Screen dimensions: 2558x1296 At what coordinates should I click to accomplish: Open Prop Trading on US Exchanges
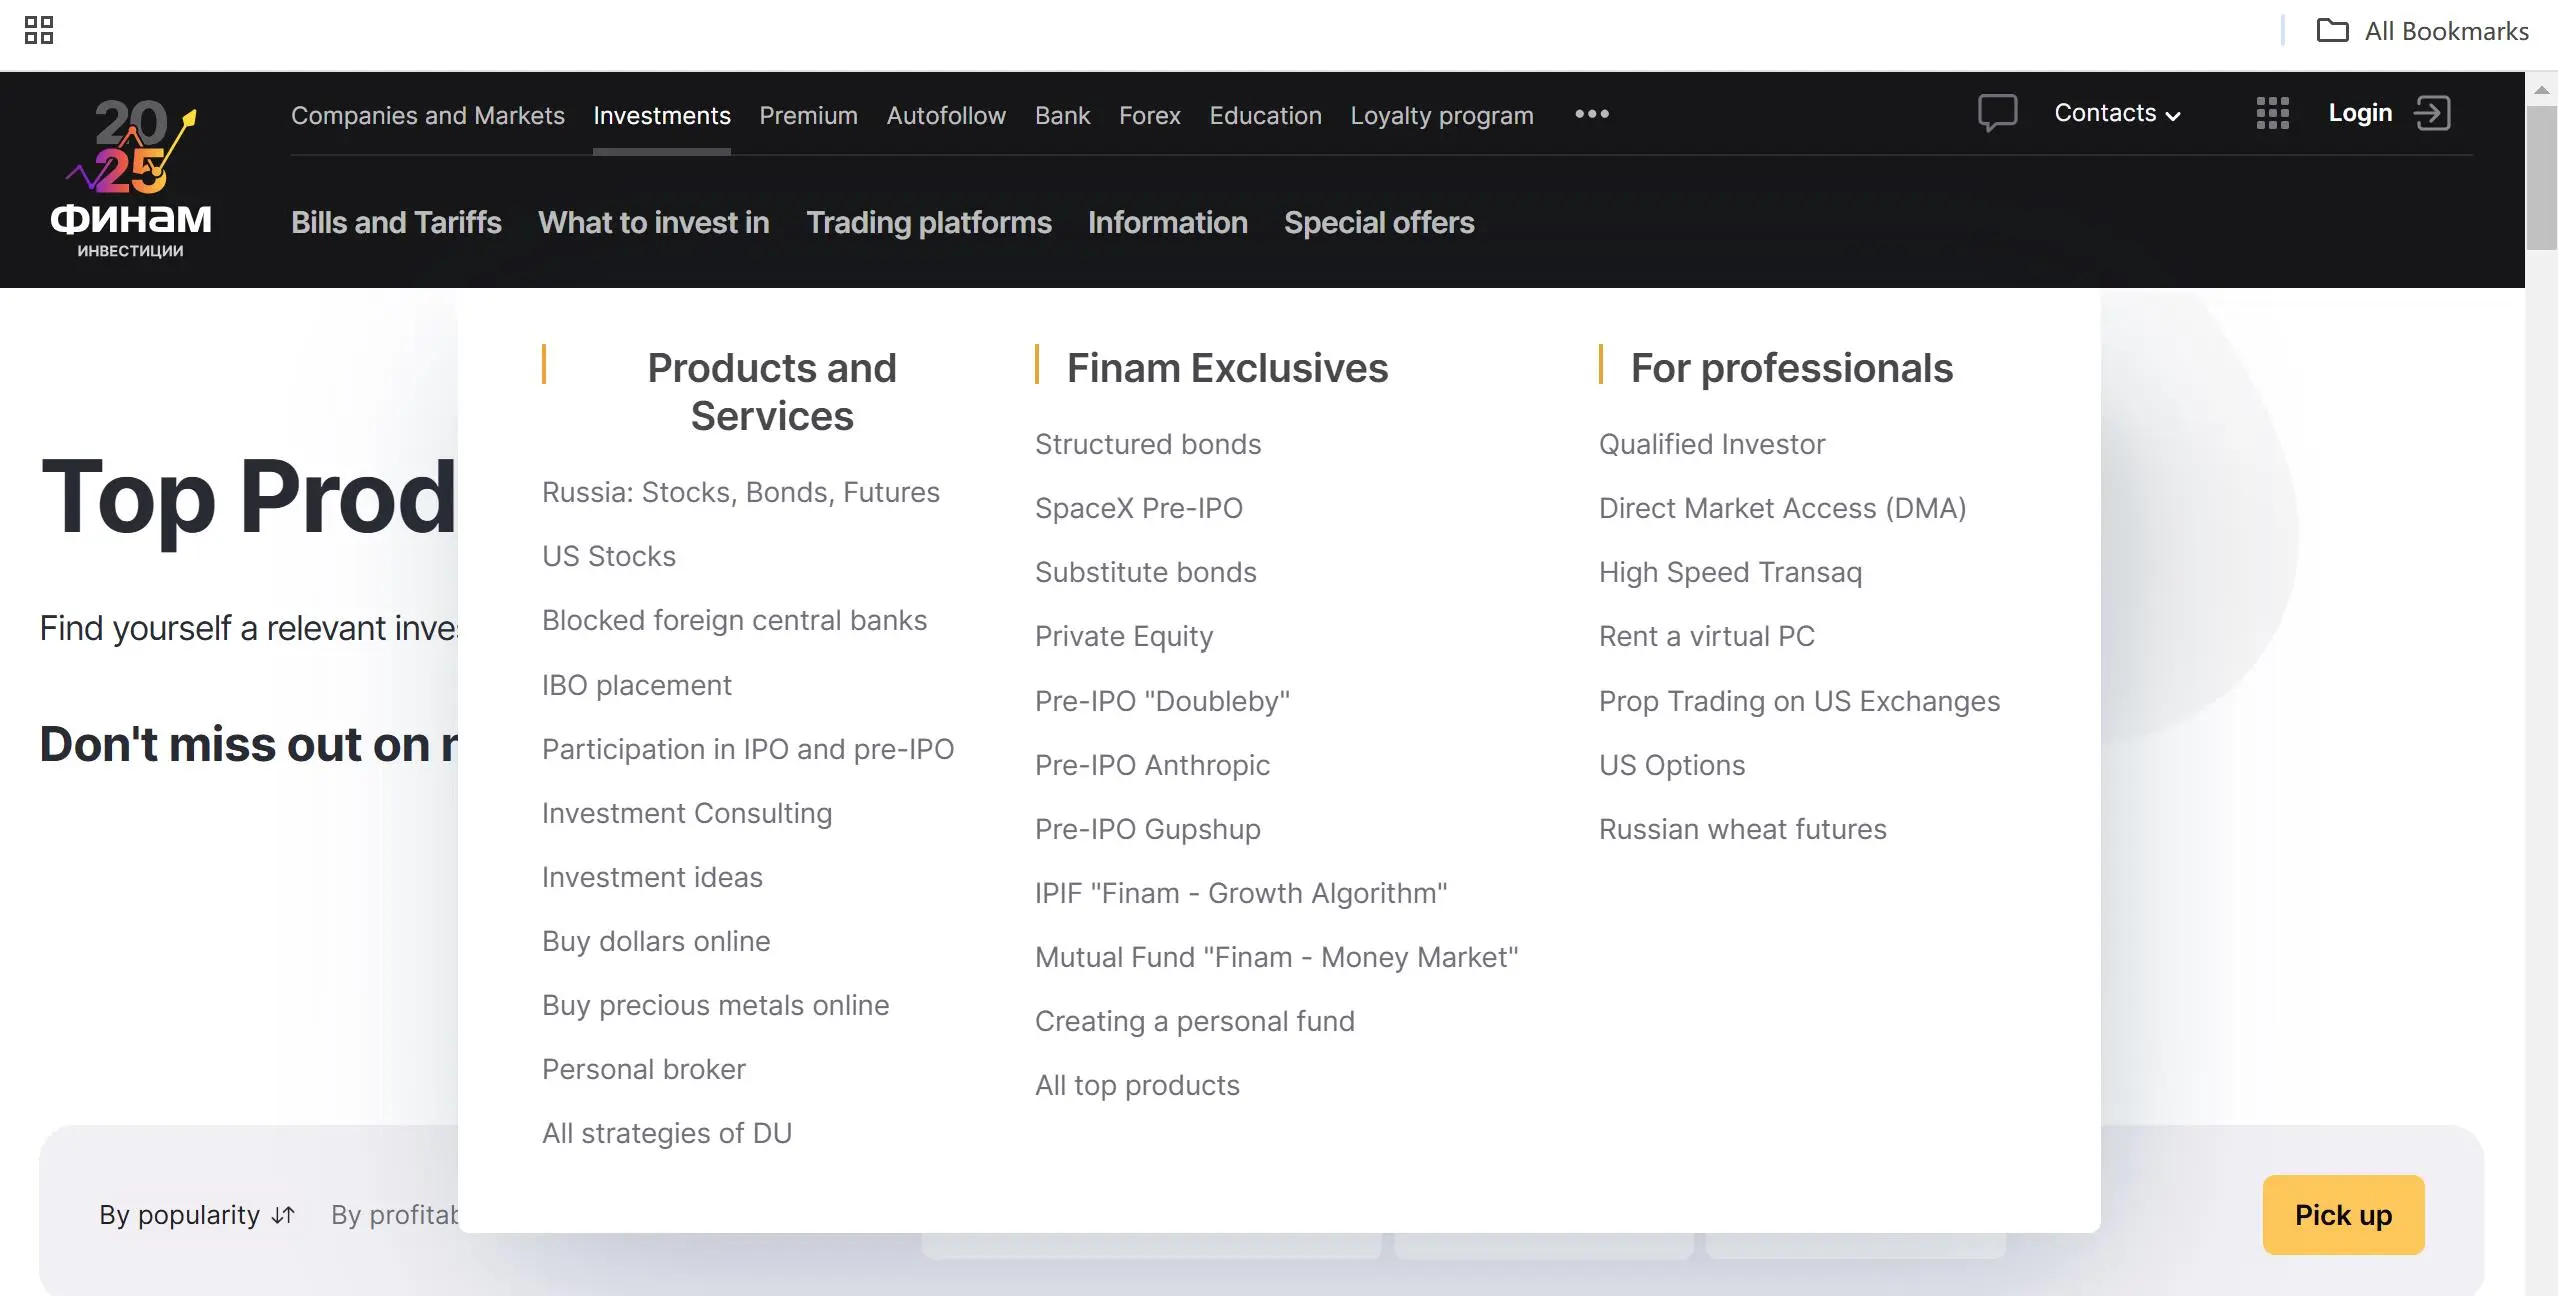(x=1800, y=701)
